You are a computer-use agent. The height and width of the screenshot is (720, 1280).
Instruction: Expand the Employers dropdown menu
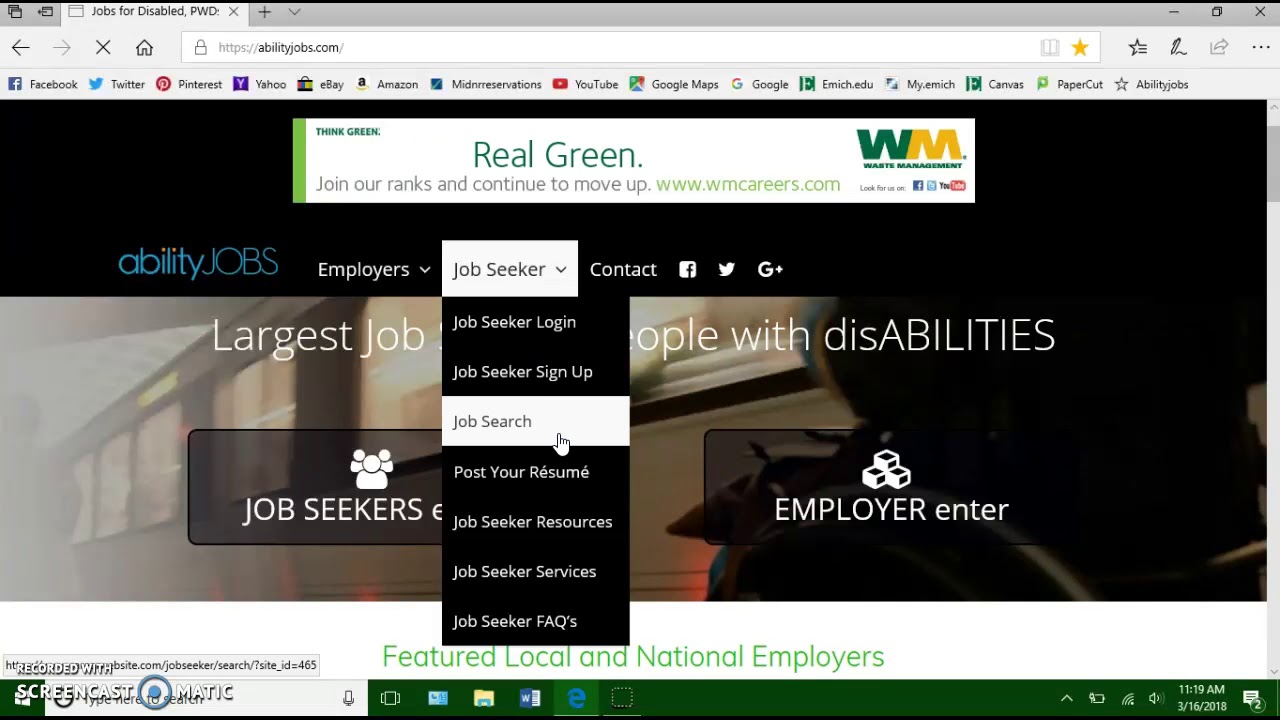pyautogui.click(x=374, y=269)
